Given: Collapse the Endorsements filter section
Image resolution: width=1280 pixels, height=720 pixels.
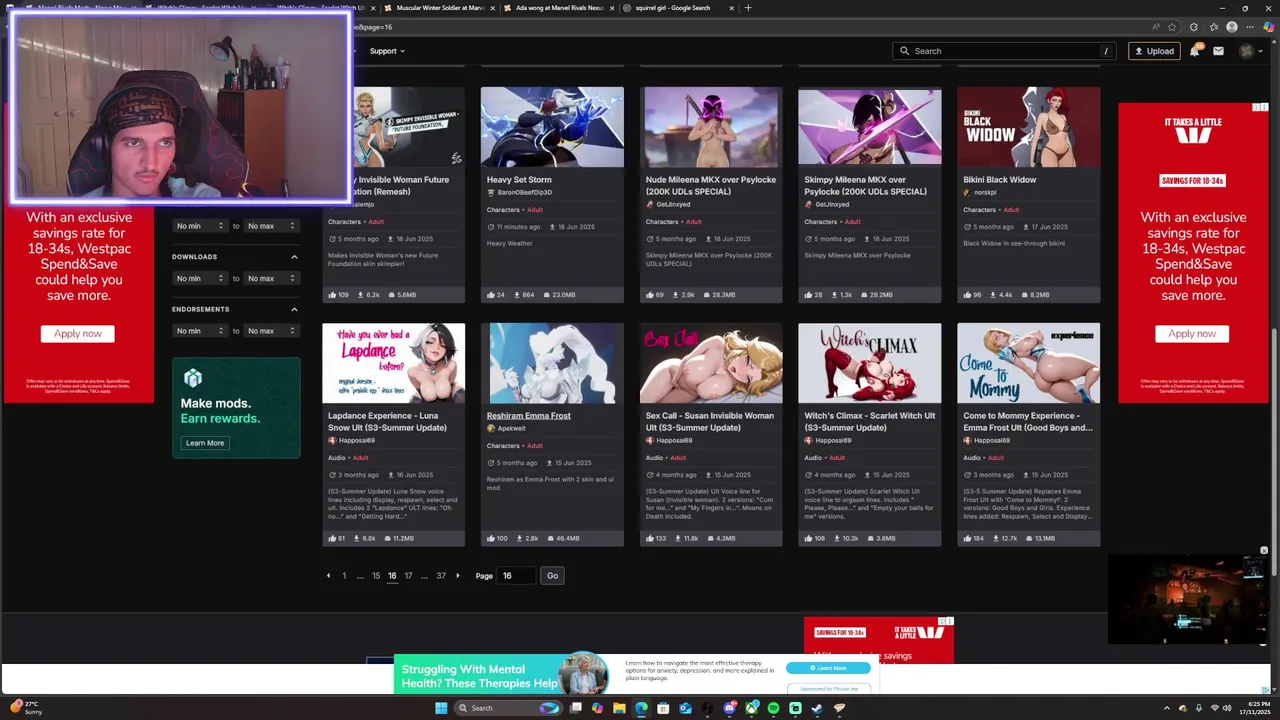Looking at the screenshot, I should click(x=294, y=309).
